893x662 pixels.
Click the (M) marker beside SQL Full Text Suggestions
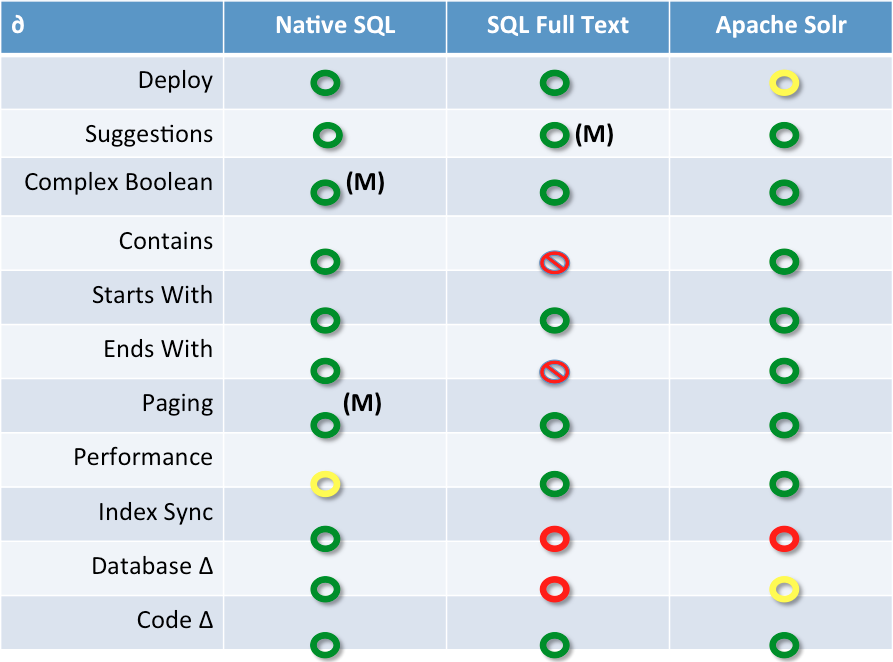pyautogui.click(x=594, y=134)
